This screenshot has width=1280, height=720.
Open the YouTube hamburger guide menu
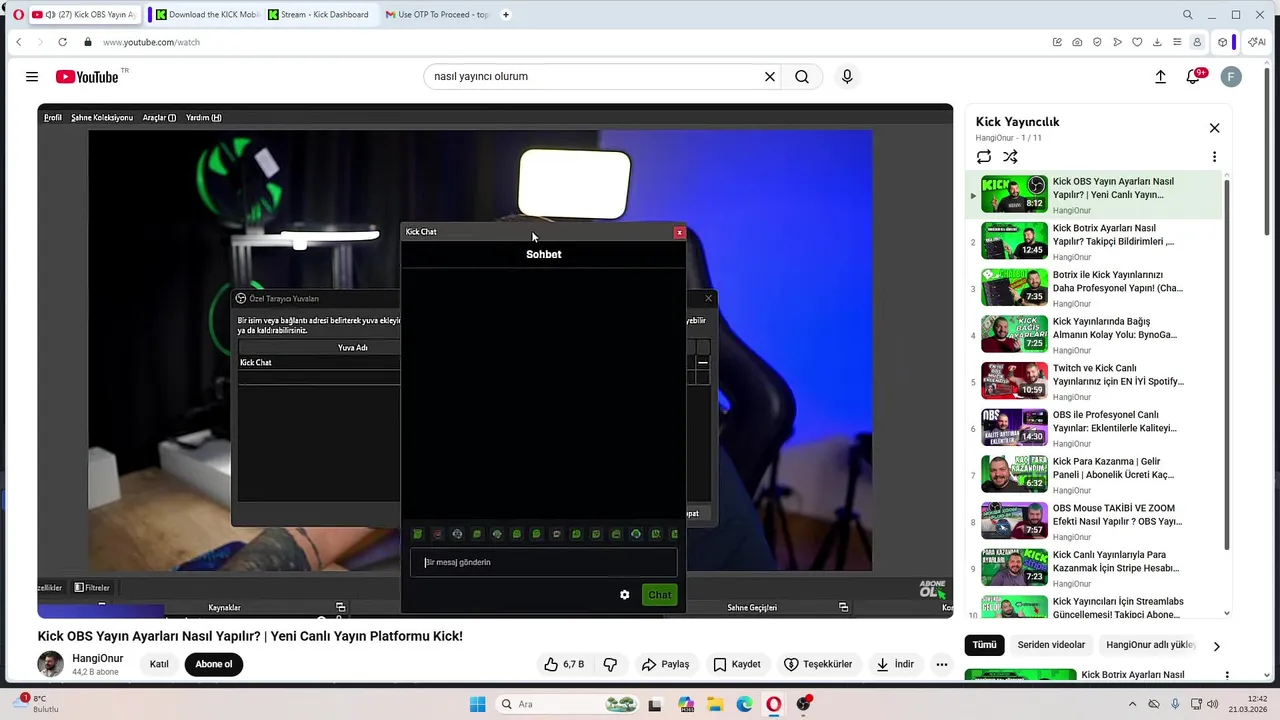(32, 77)
